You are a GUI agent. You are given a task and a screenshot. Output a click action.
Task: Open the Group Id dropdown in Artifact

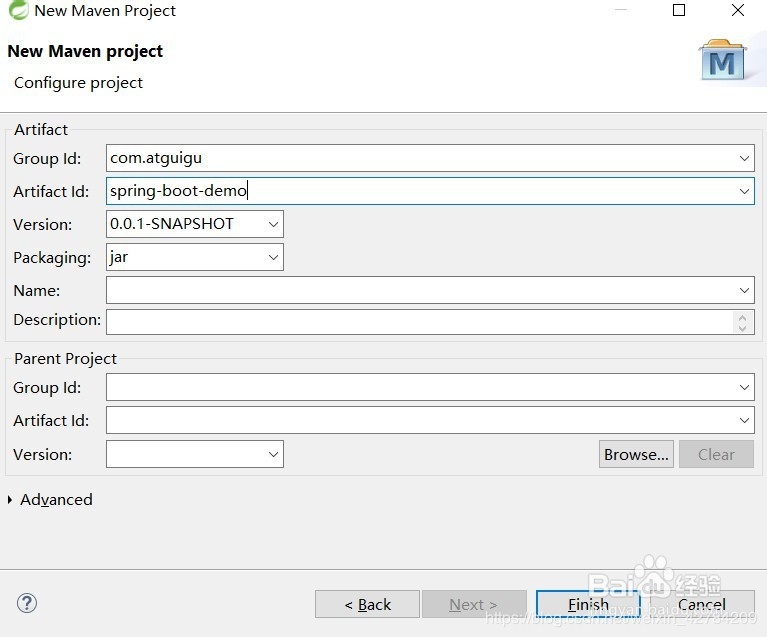[x=744, y=158]
